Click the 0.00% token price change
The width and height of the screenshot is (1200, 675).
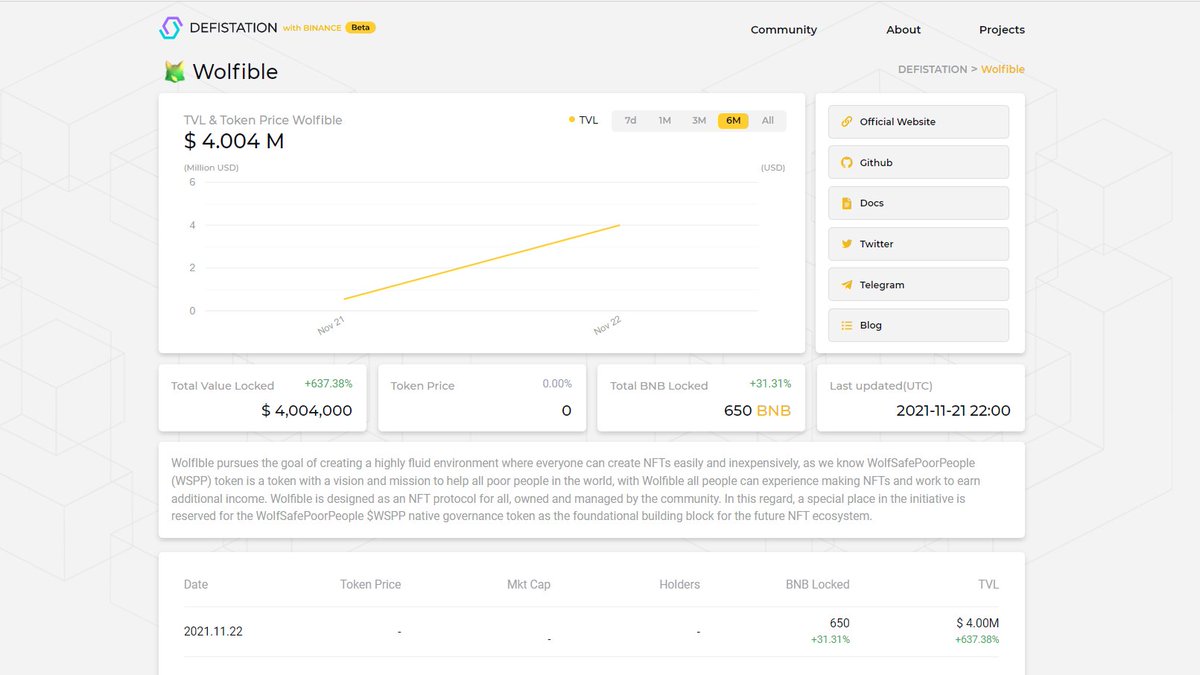click(557, 384)
